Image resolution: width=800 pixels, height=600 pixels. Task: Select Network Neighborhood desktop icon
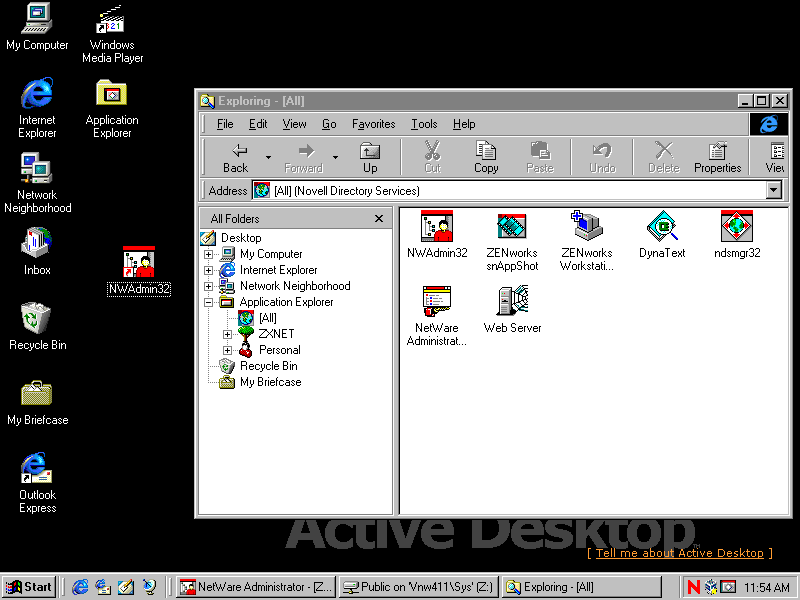coord(37,183)
